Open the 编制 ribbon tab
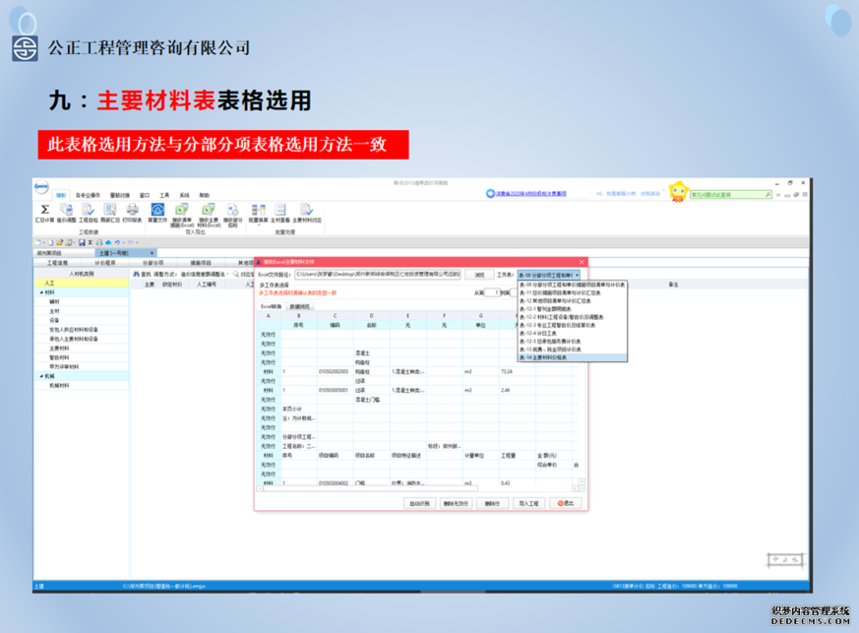859x633 pixels. coord(60,195)
